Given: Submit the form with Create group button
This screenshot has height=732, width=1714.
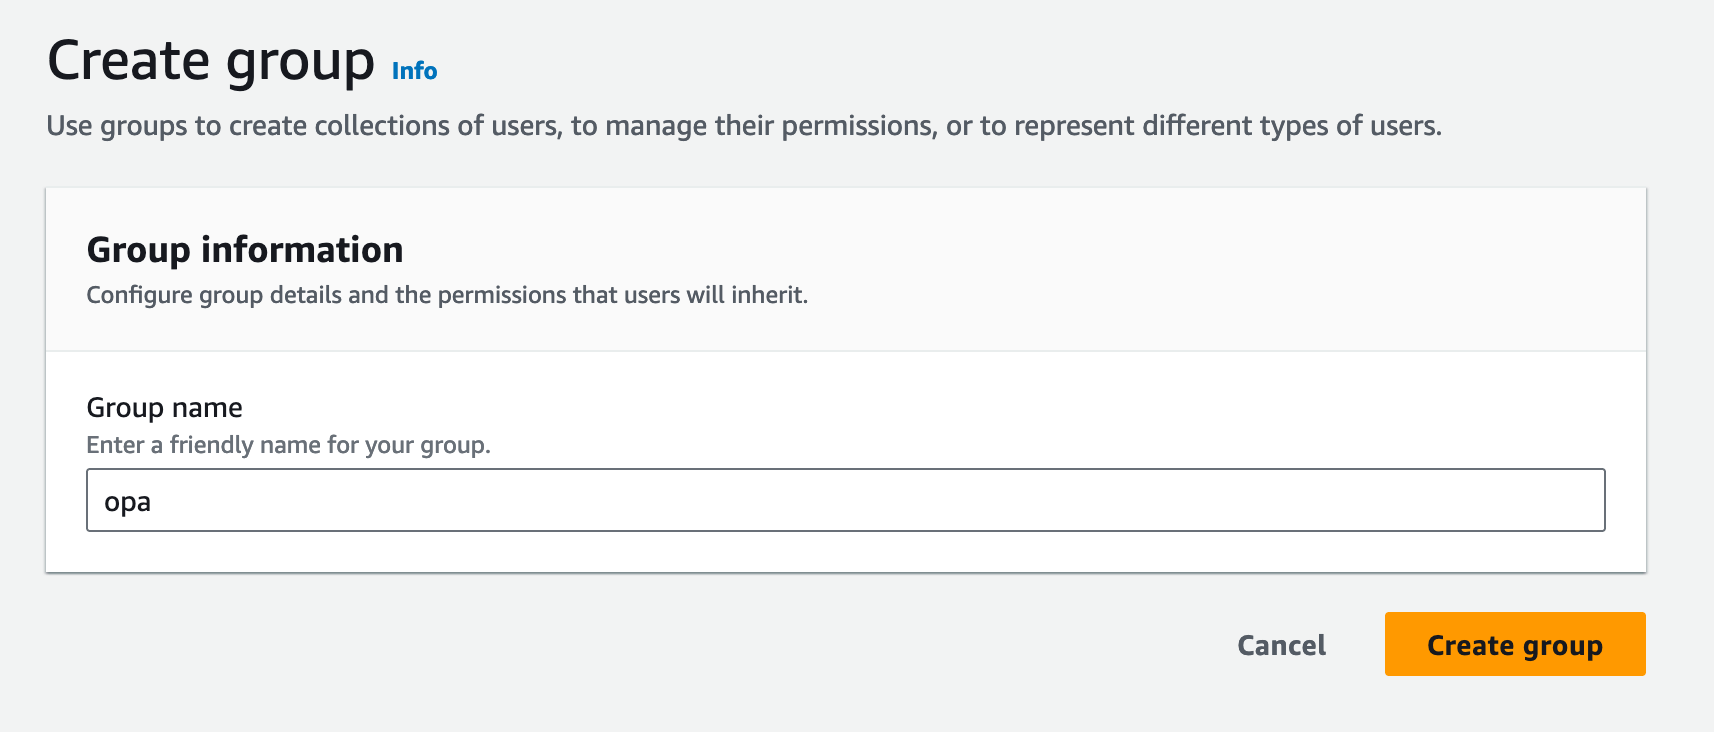Looking at the screenshot, I should tap(1515, 644).
